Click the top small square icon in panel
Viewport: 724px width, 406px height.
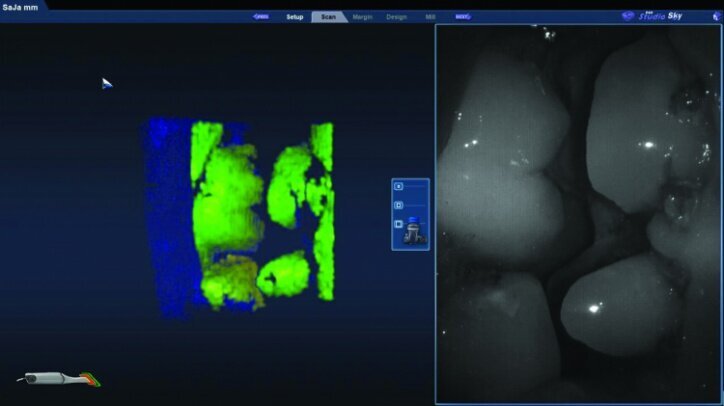click(x=399, y=186)
